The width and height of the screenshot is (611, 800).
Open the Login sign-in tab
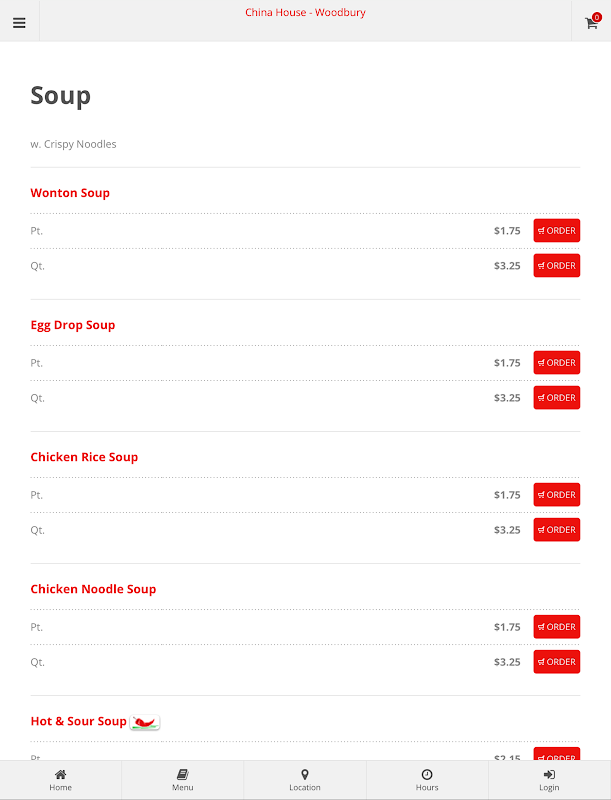[x=549, y=780]
